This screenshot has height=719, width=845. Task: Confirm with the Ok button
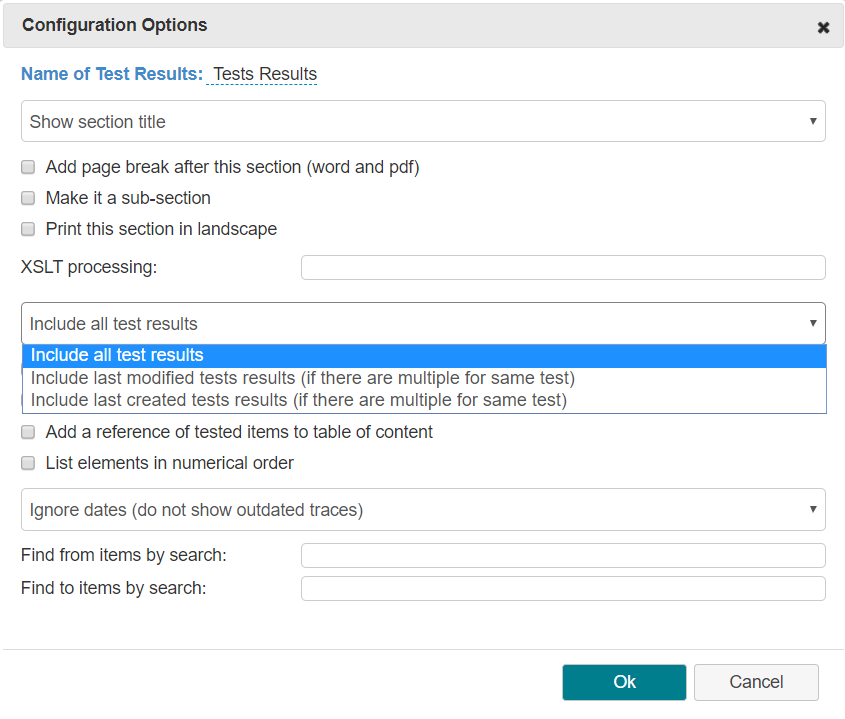click(624, 682)
